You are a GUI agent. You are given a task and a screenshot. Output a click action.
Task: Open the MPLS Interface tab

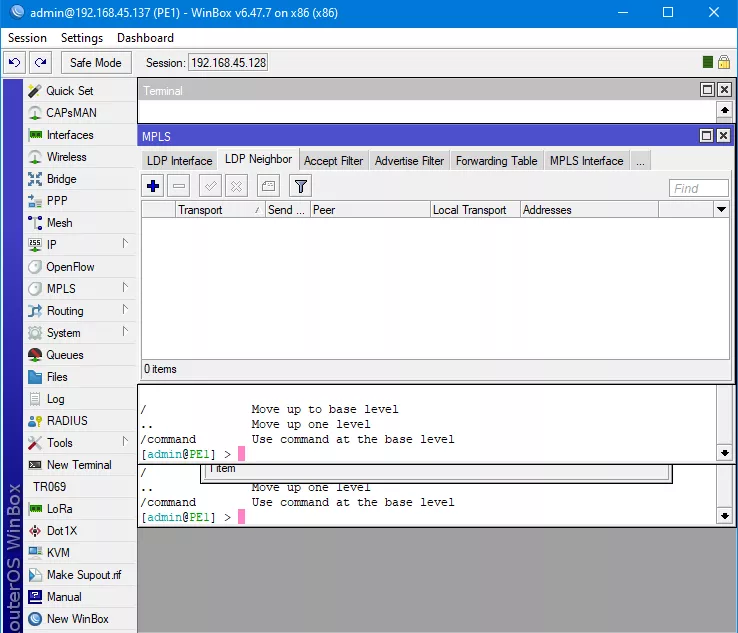pos(586,161)
